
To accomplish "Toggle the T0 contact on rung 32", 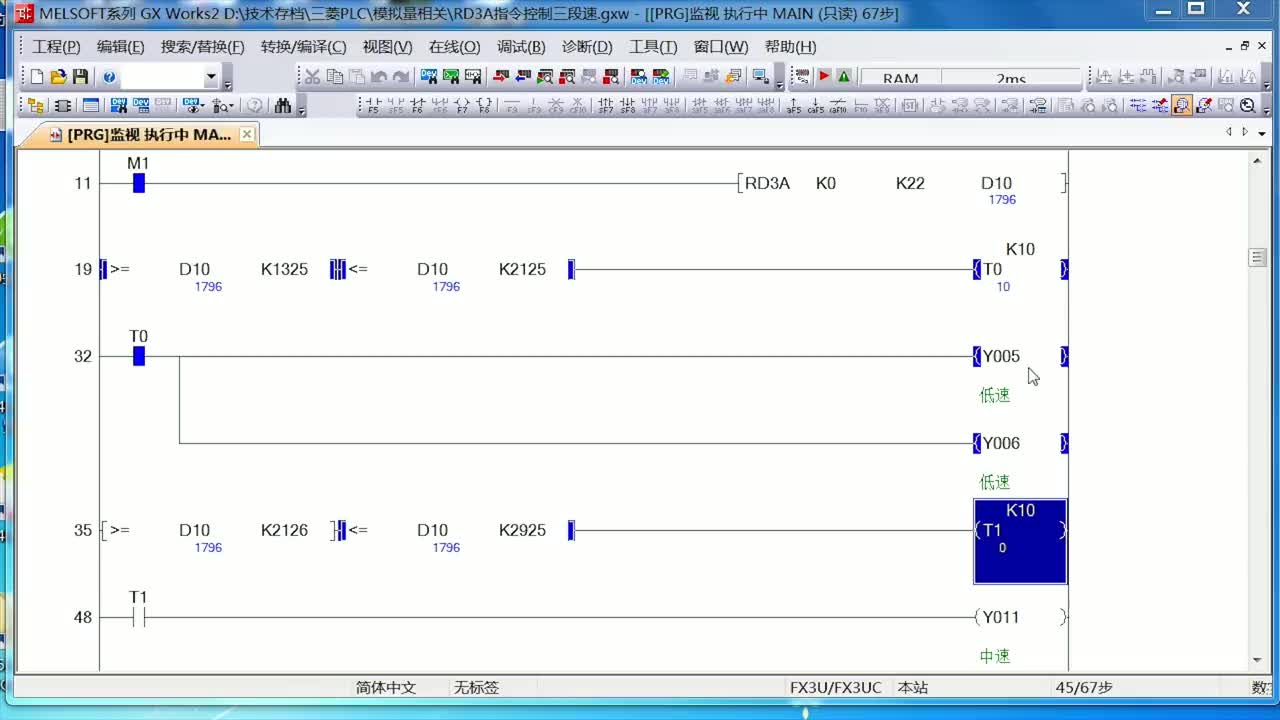I will pos(138,356).
